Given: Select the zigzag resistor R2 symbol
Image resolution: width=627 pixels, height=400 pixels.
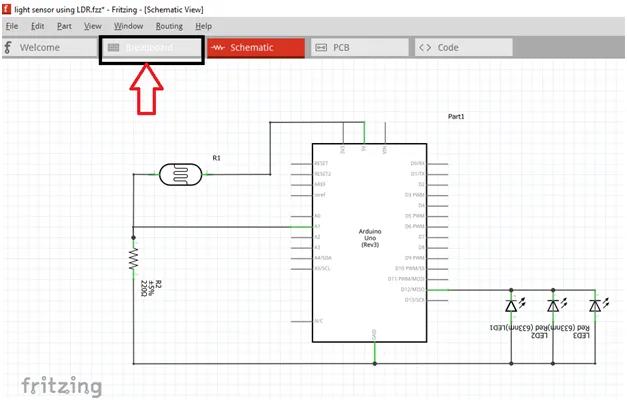Looking at the screenshot, I should point(134,259).
